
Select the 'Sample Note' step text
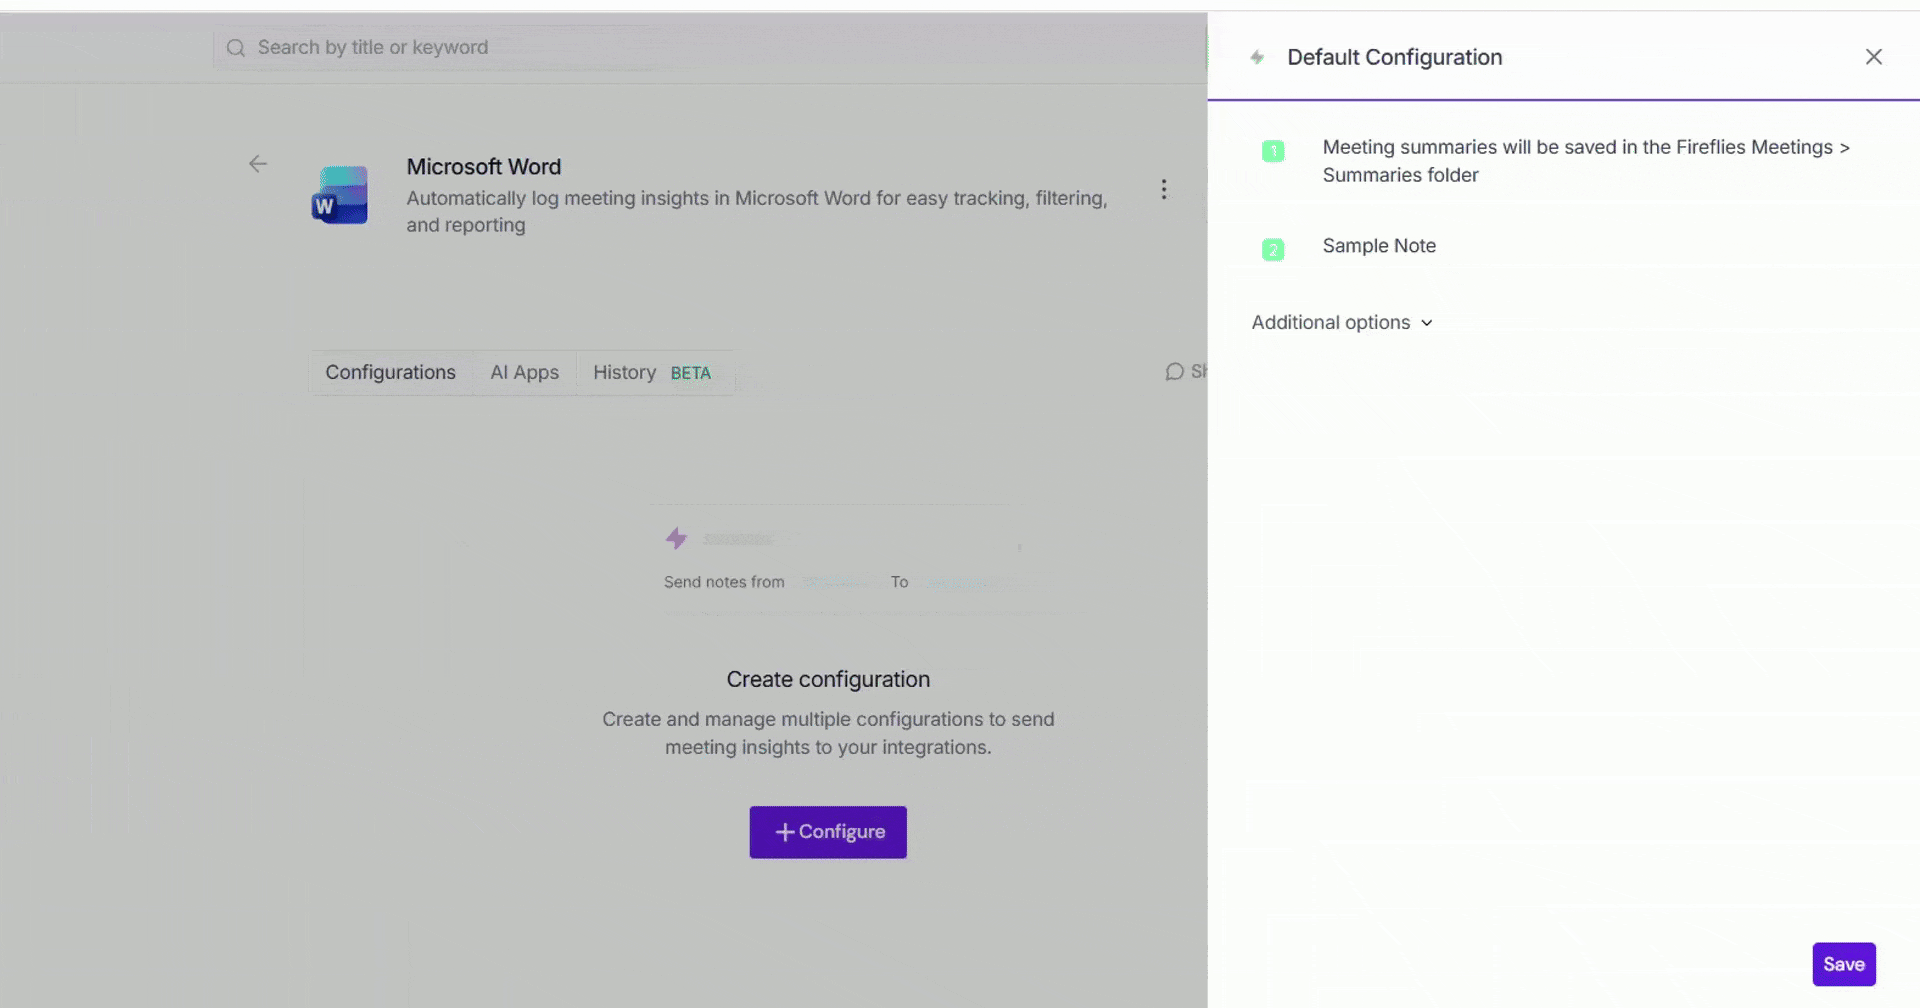coord(1379,246)
